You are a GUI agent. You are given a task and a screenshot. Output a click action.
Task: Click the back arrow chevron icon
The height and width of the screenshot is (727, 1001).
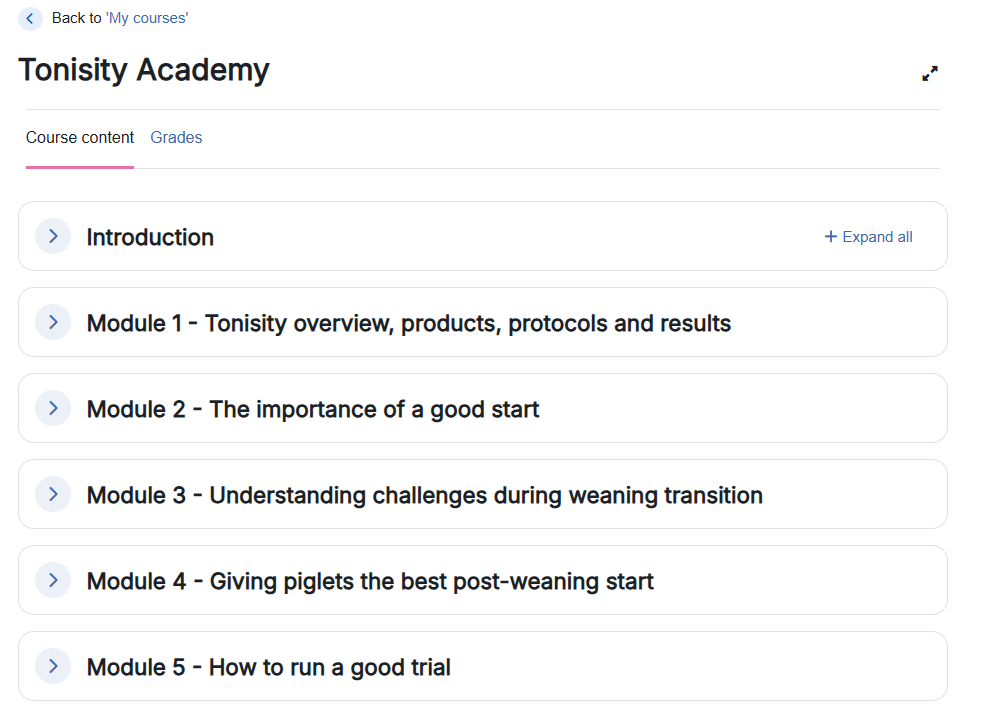click(31, 18)
